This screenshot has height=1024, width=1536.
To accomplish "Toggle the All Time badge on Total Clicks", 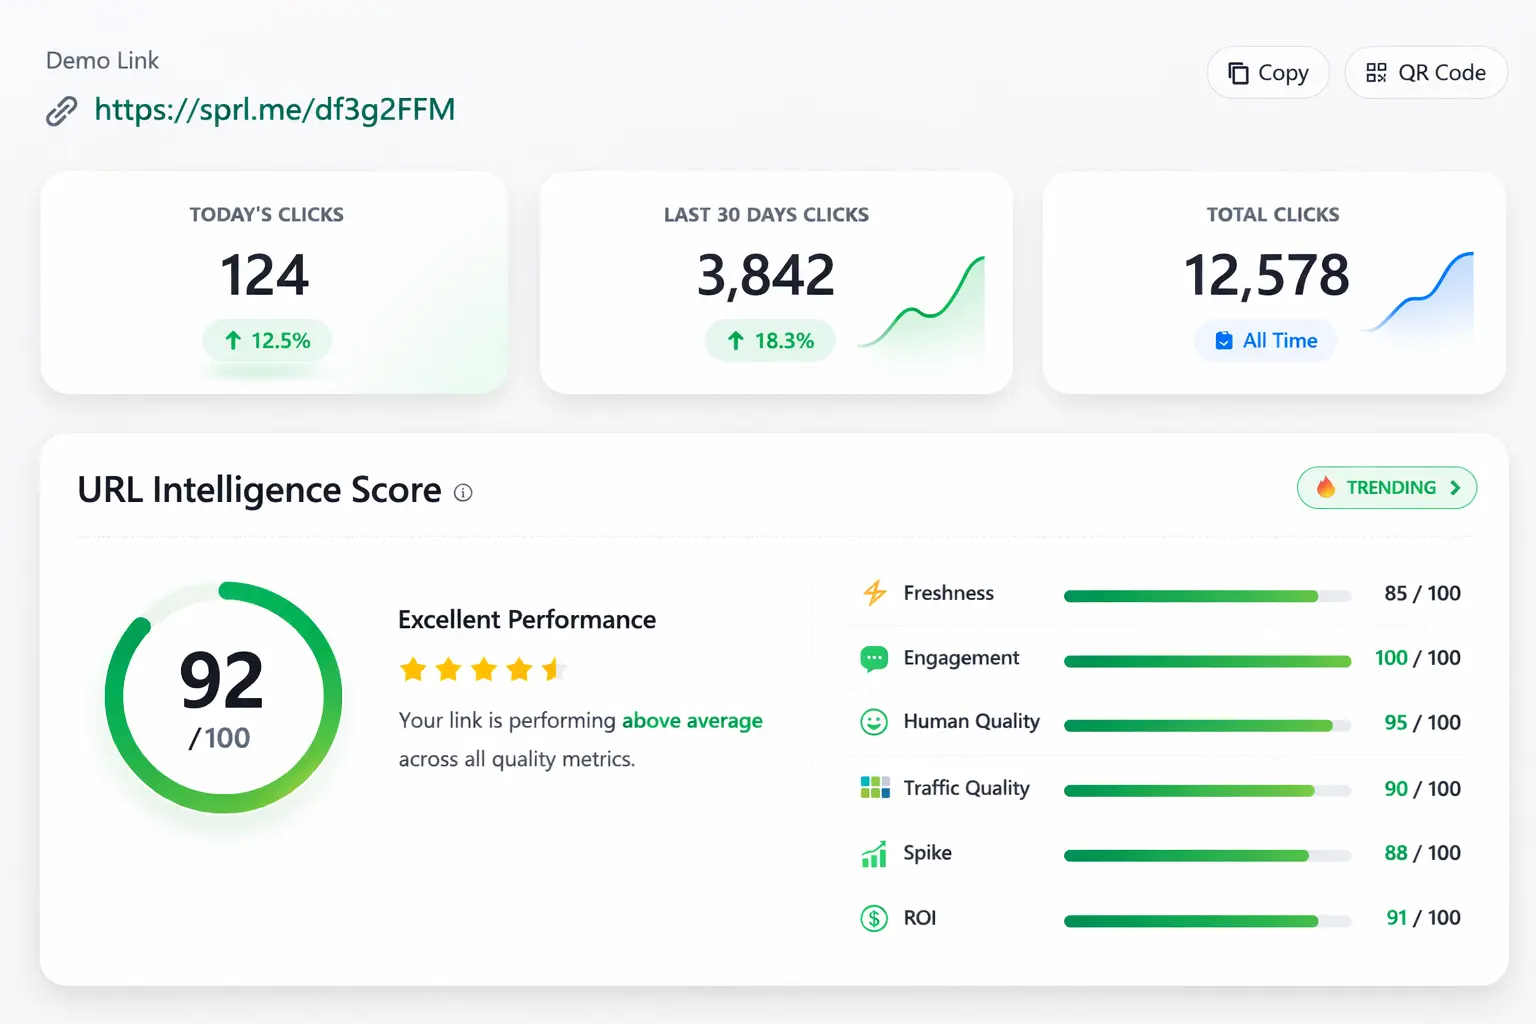I will (1265, 340).
